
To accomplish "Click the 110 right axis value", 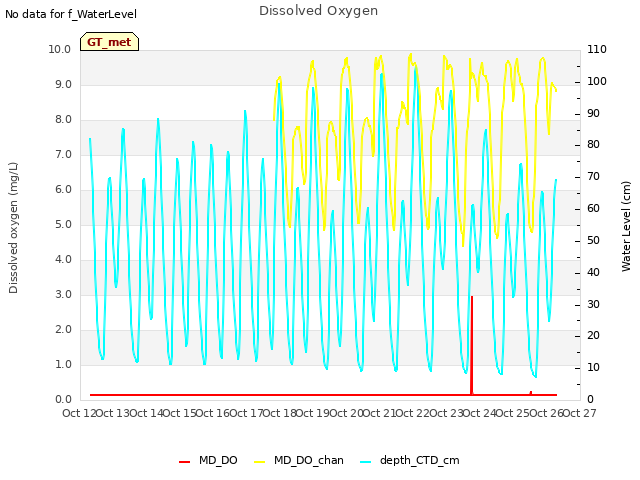I will tap(597, 49).
